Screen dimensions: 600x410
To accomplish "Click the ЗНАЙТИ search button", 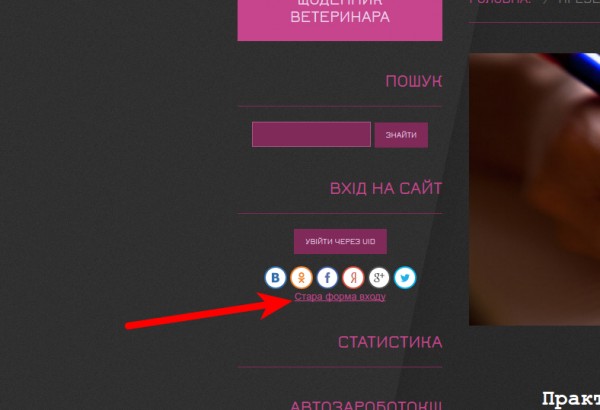I will point(401,135).
